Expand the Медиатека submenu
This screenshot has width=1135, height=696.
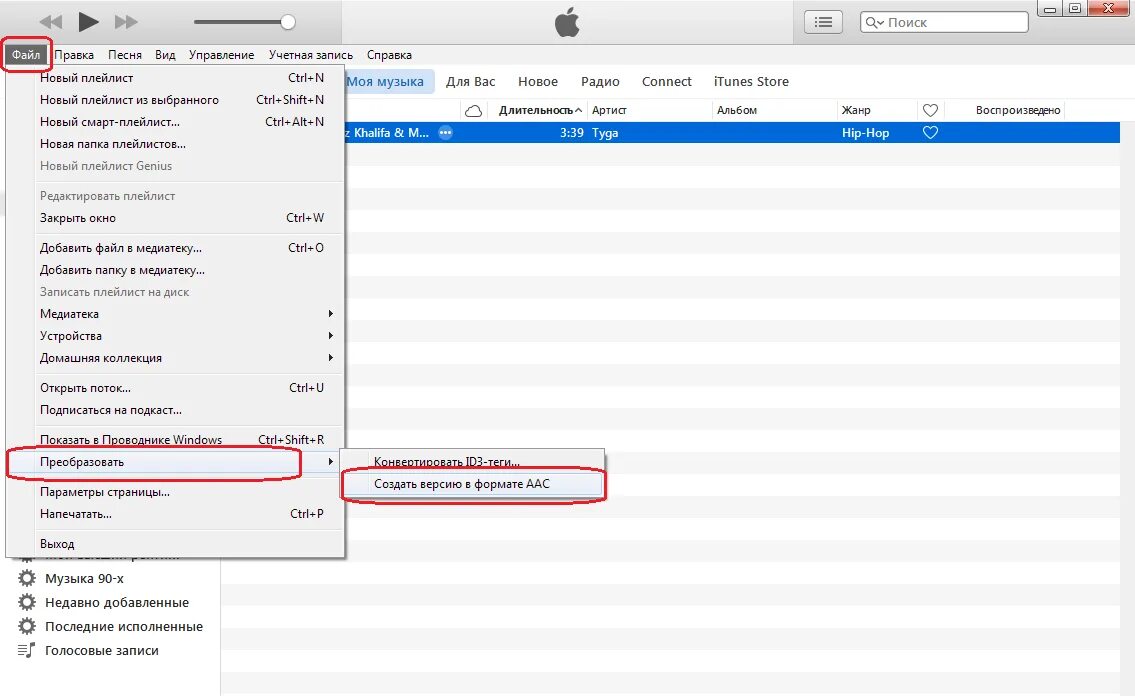(x=174, y=314)
